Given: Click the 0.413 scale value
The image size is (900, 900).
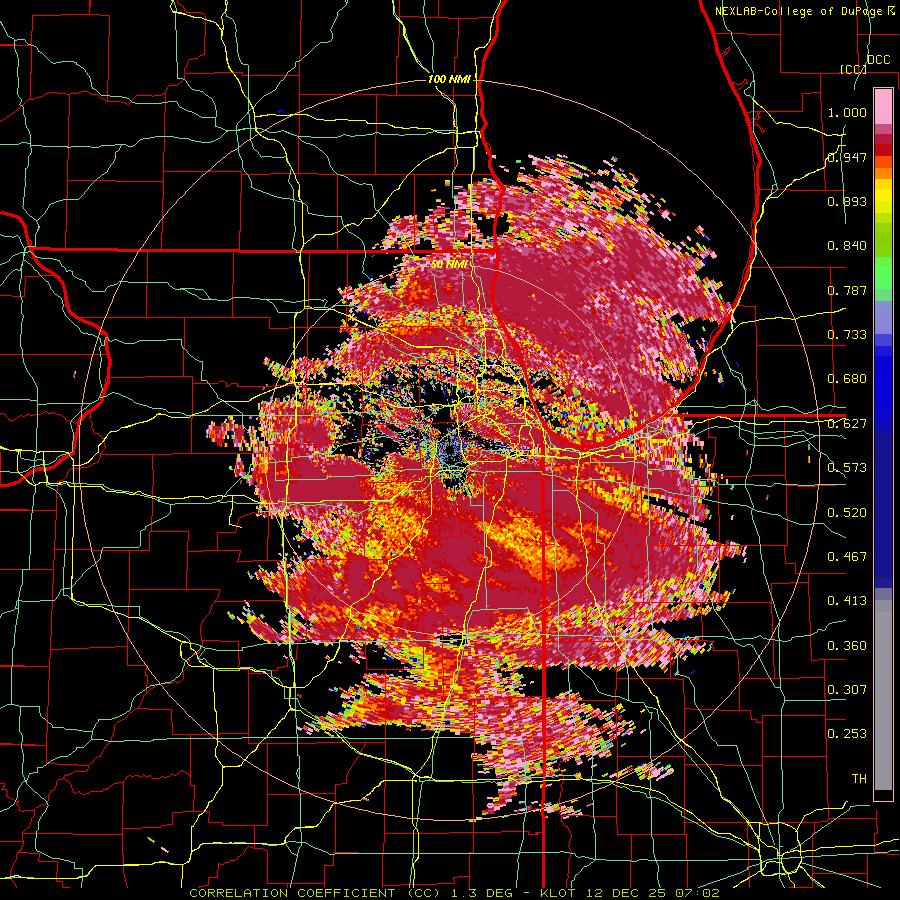Looking at the screenshot, I should pyautogui.click(x=847, y=601).
